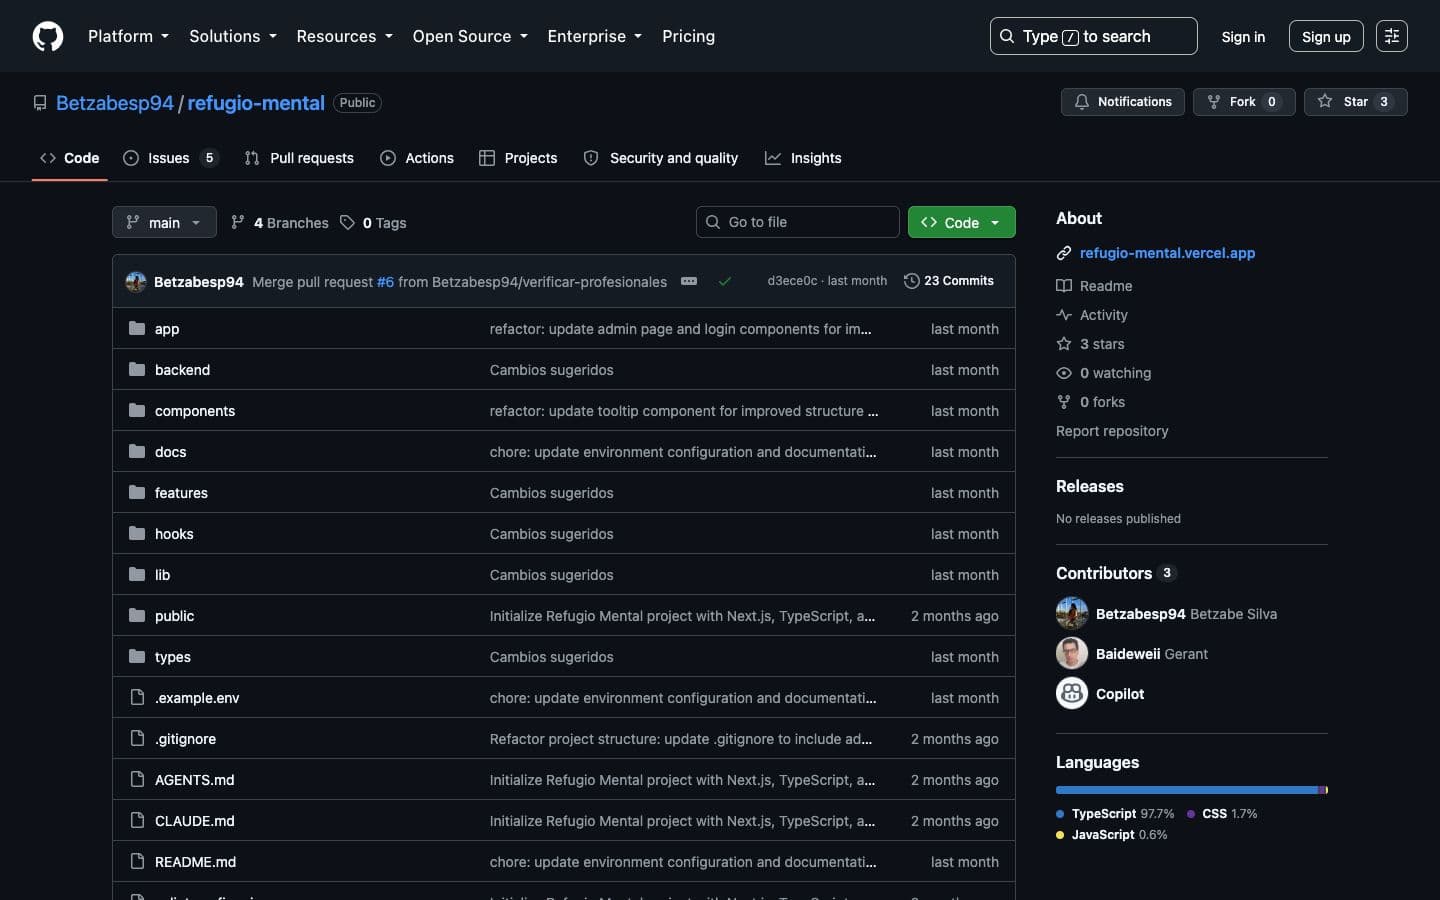The height and width of the screenshot is (900, 1440).
Task: Click the backend folder icon
Action: point(137,369)
